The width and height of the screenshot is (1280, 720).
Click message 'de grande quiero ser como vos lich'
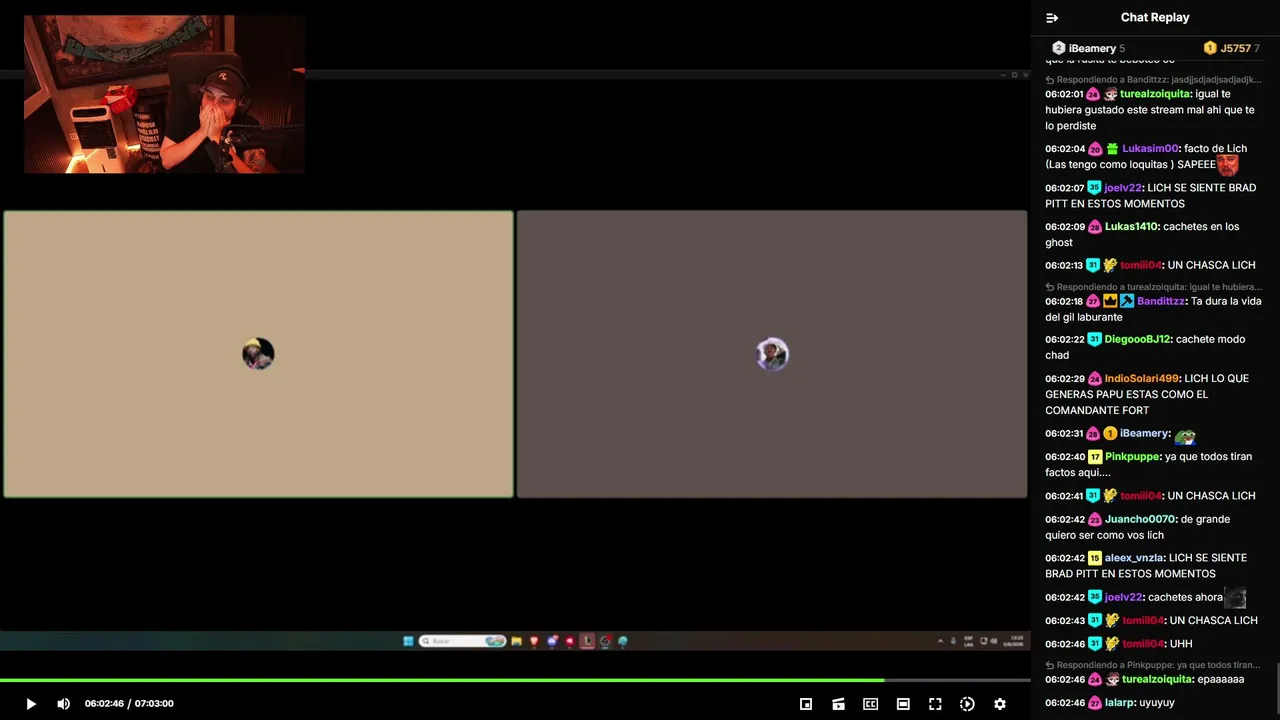(x=1138, y=528)
